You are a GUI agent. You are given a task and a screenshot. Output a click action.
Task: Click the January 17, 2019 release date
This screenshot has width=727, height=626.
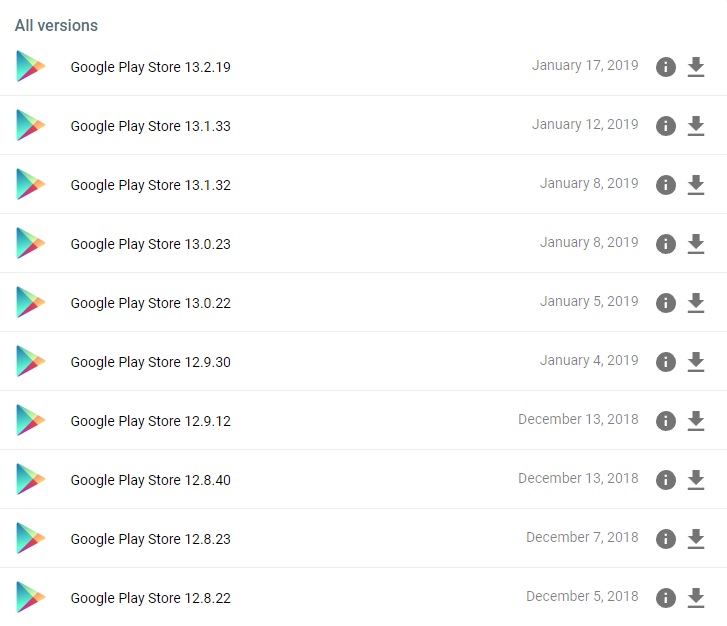pyautogui.click(x=585, y=66)
